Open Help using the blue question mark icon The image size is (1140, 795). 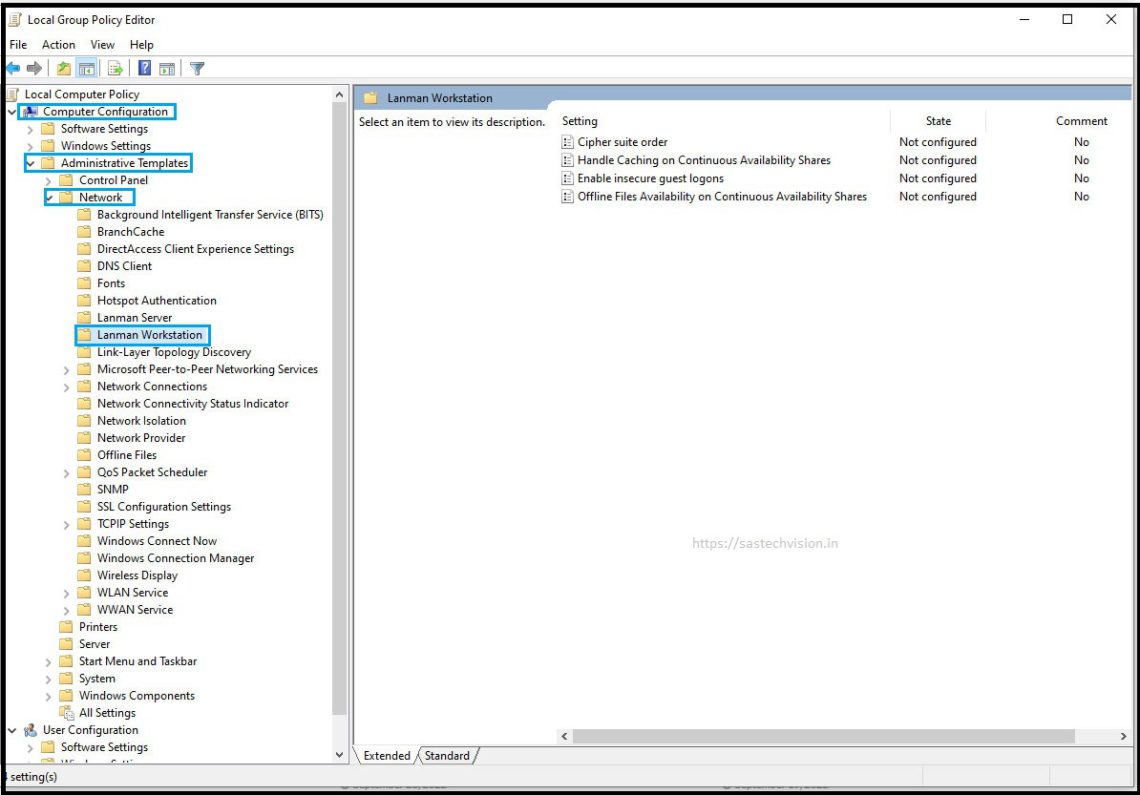[145, 68]
